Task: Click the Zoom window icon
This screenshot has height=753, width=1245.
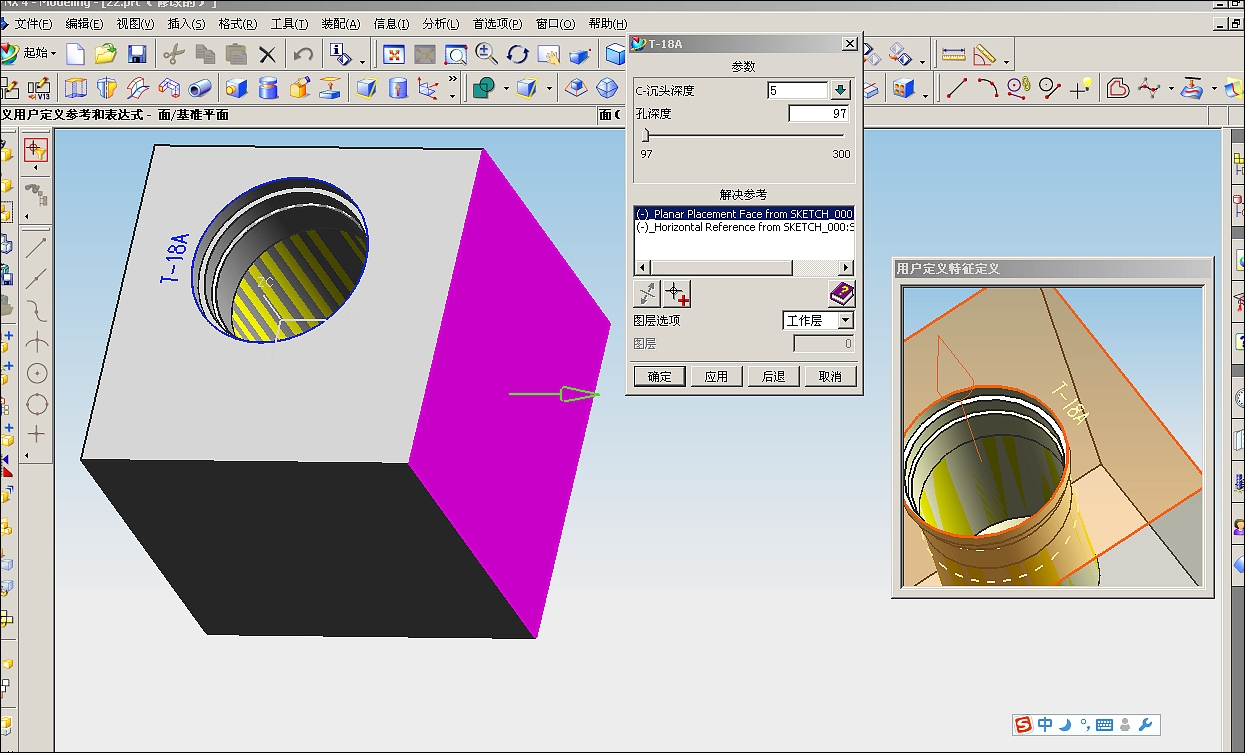Action: [456, 55]
